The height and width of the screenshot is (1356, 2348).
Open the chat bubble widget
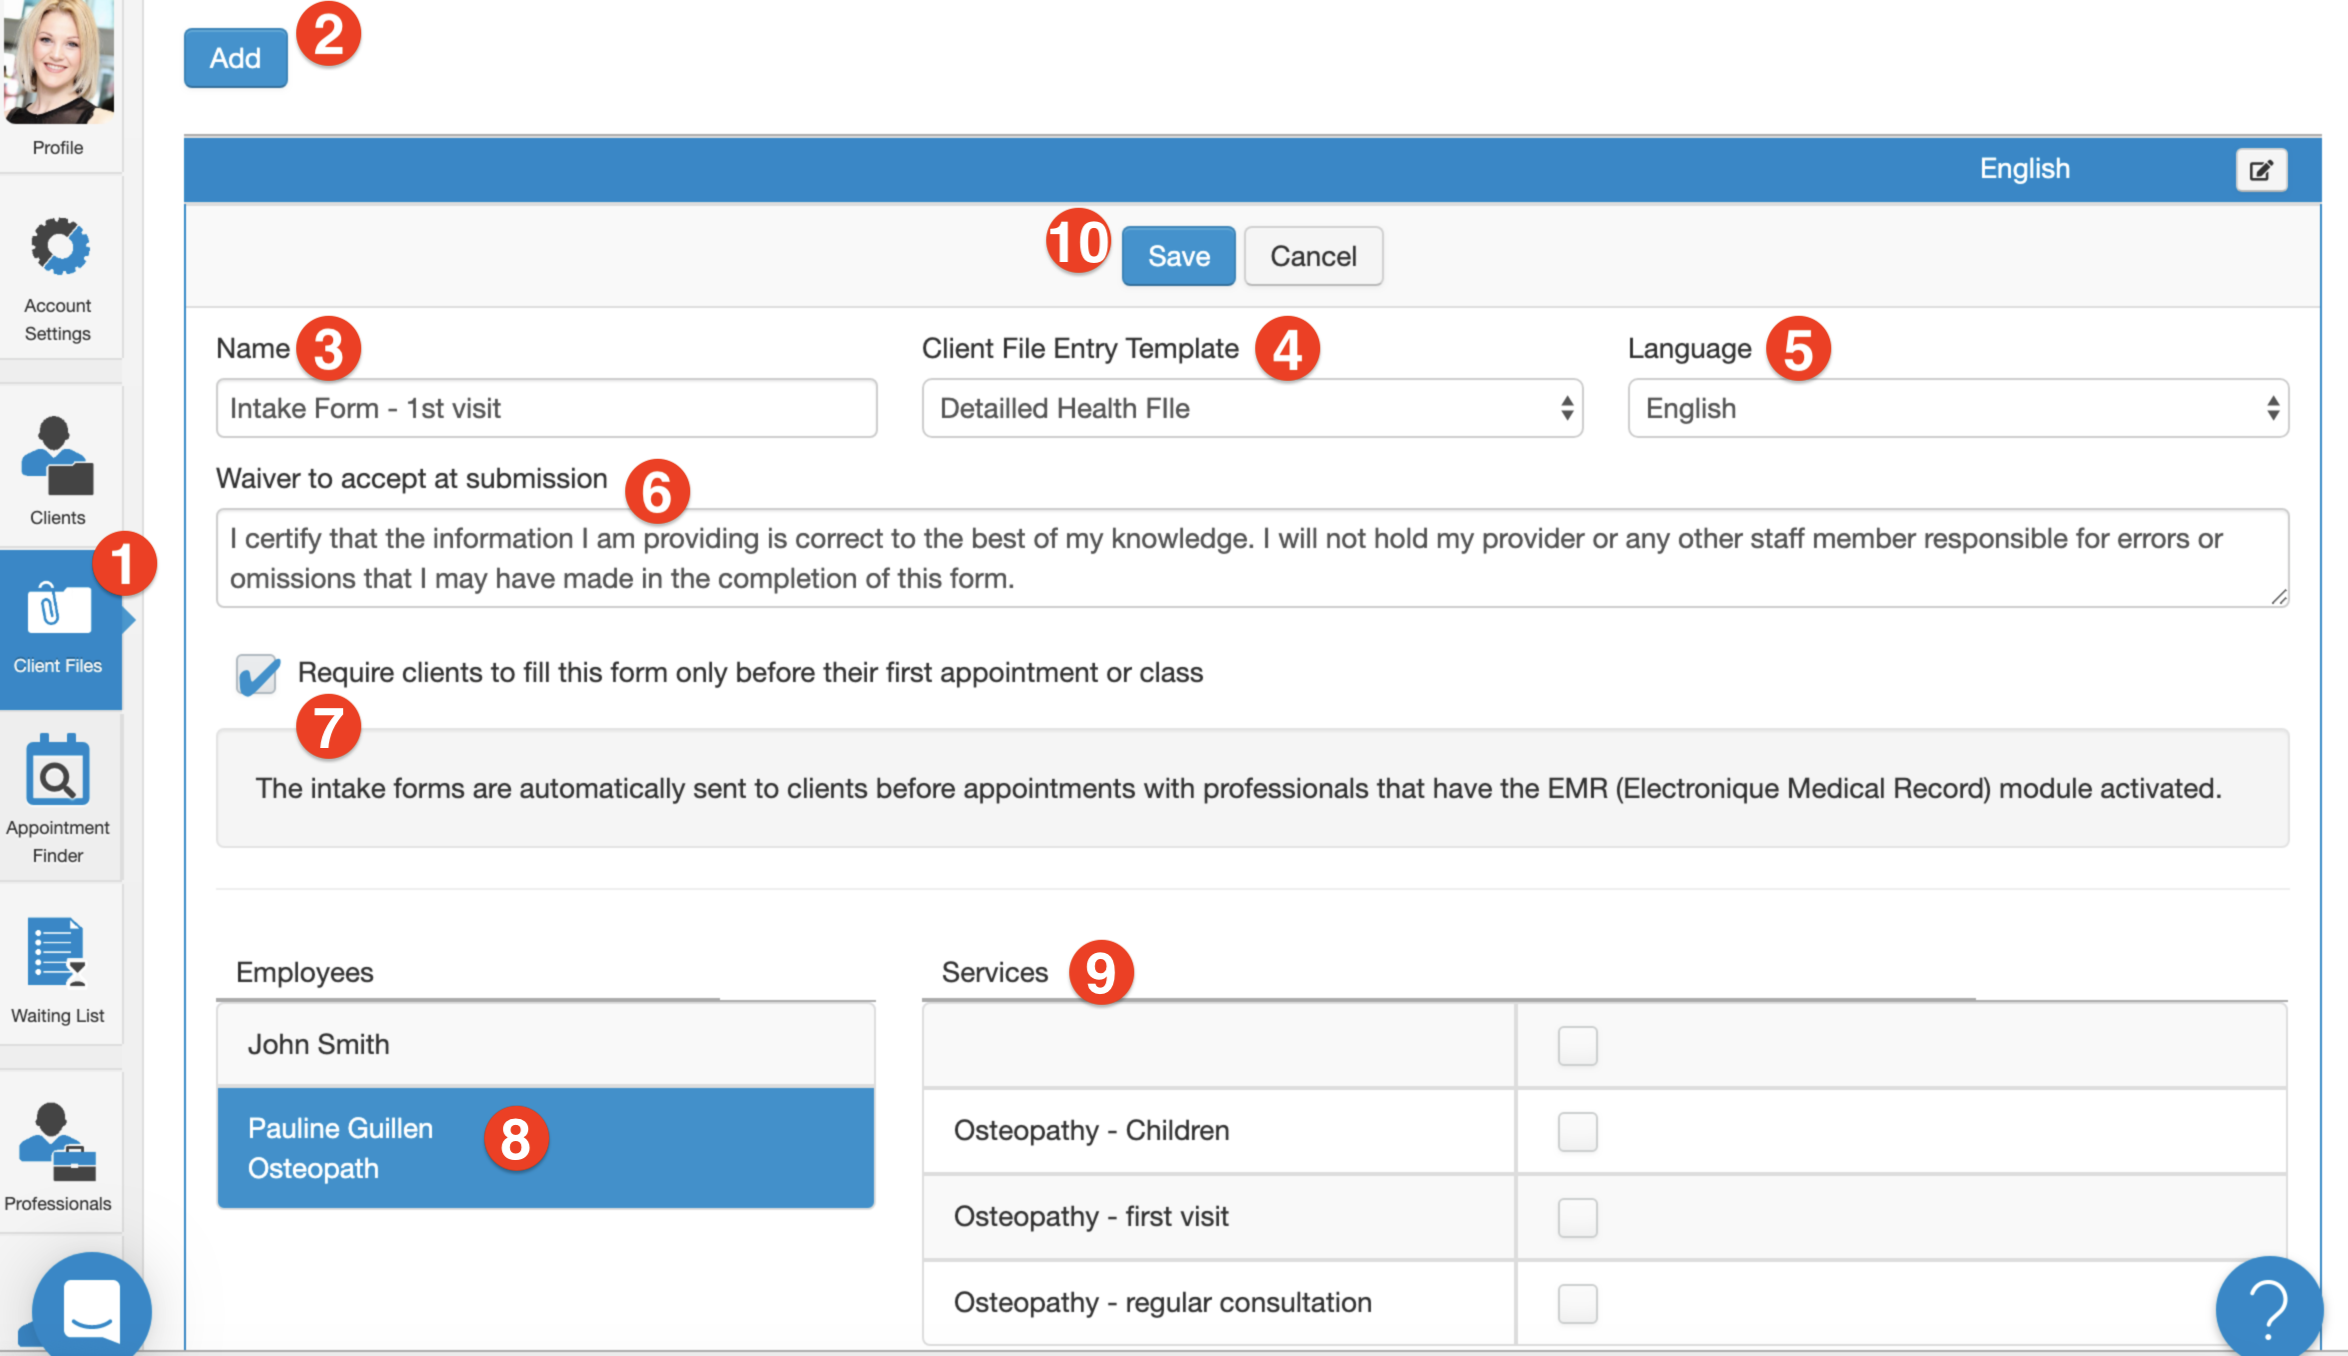(92, 1306)
